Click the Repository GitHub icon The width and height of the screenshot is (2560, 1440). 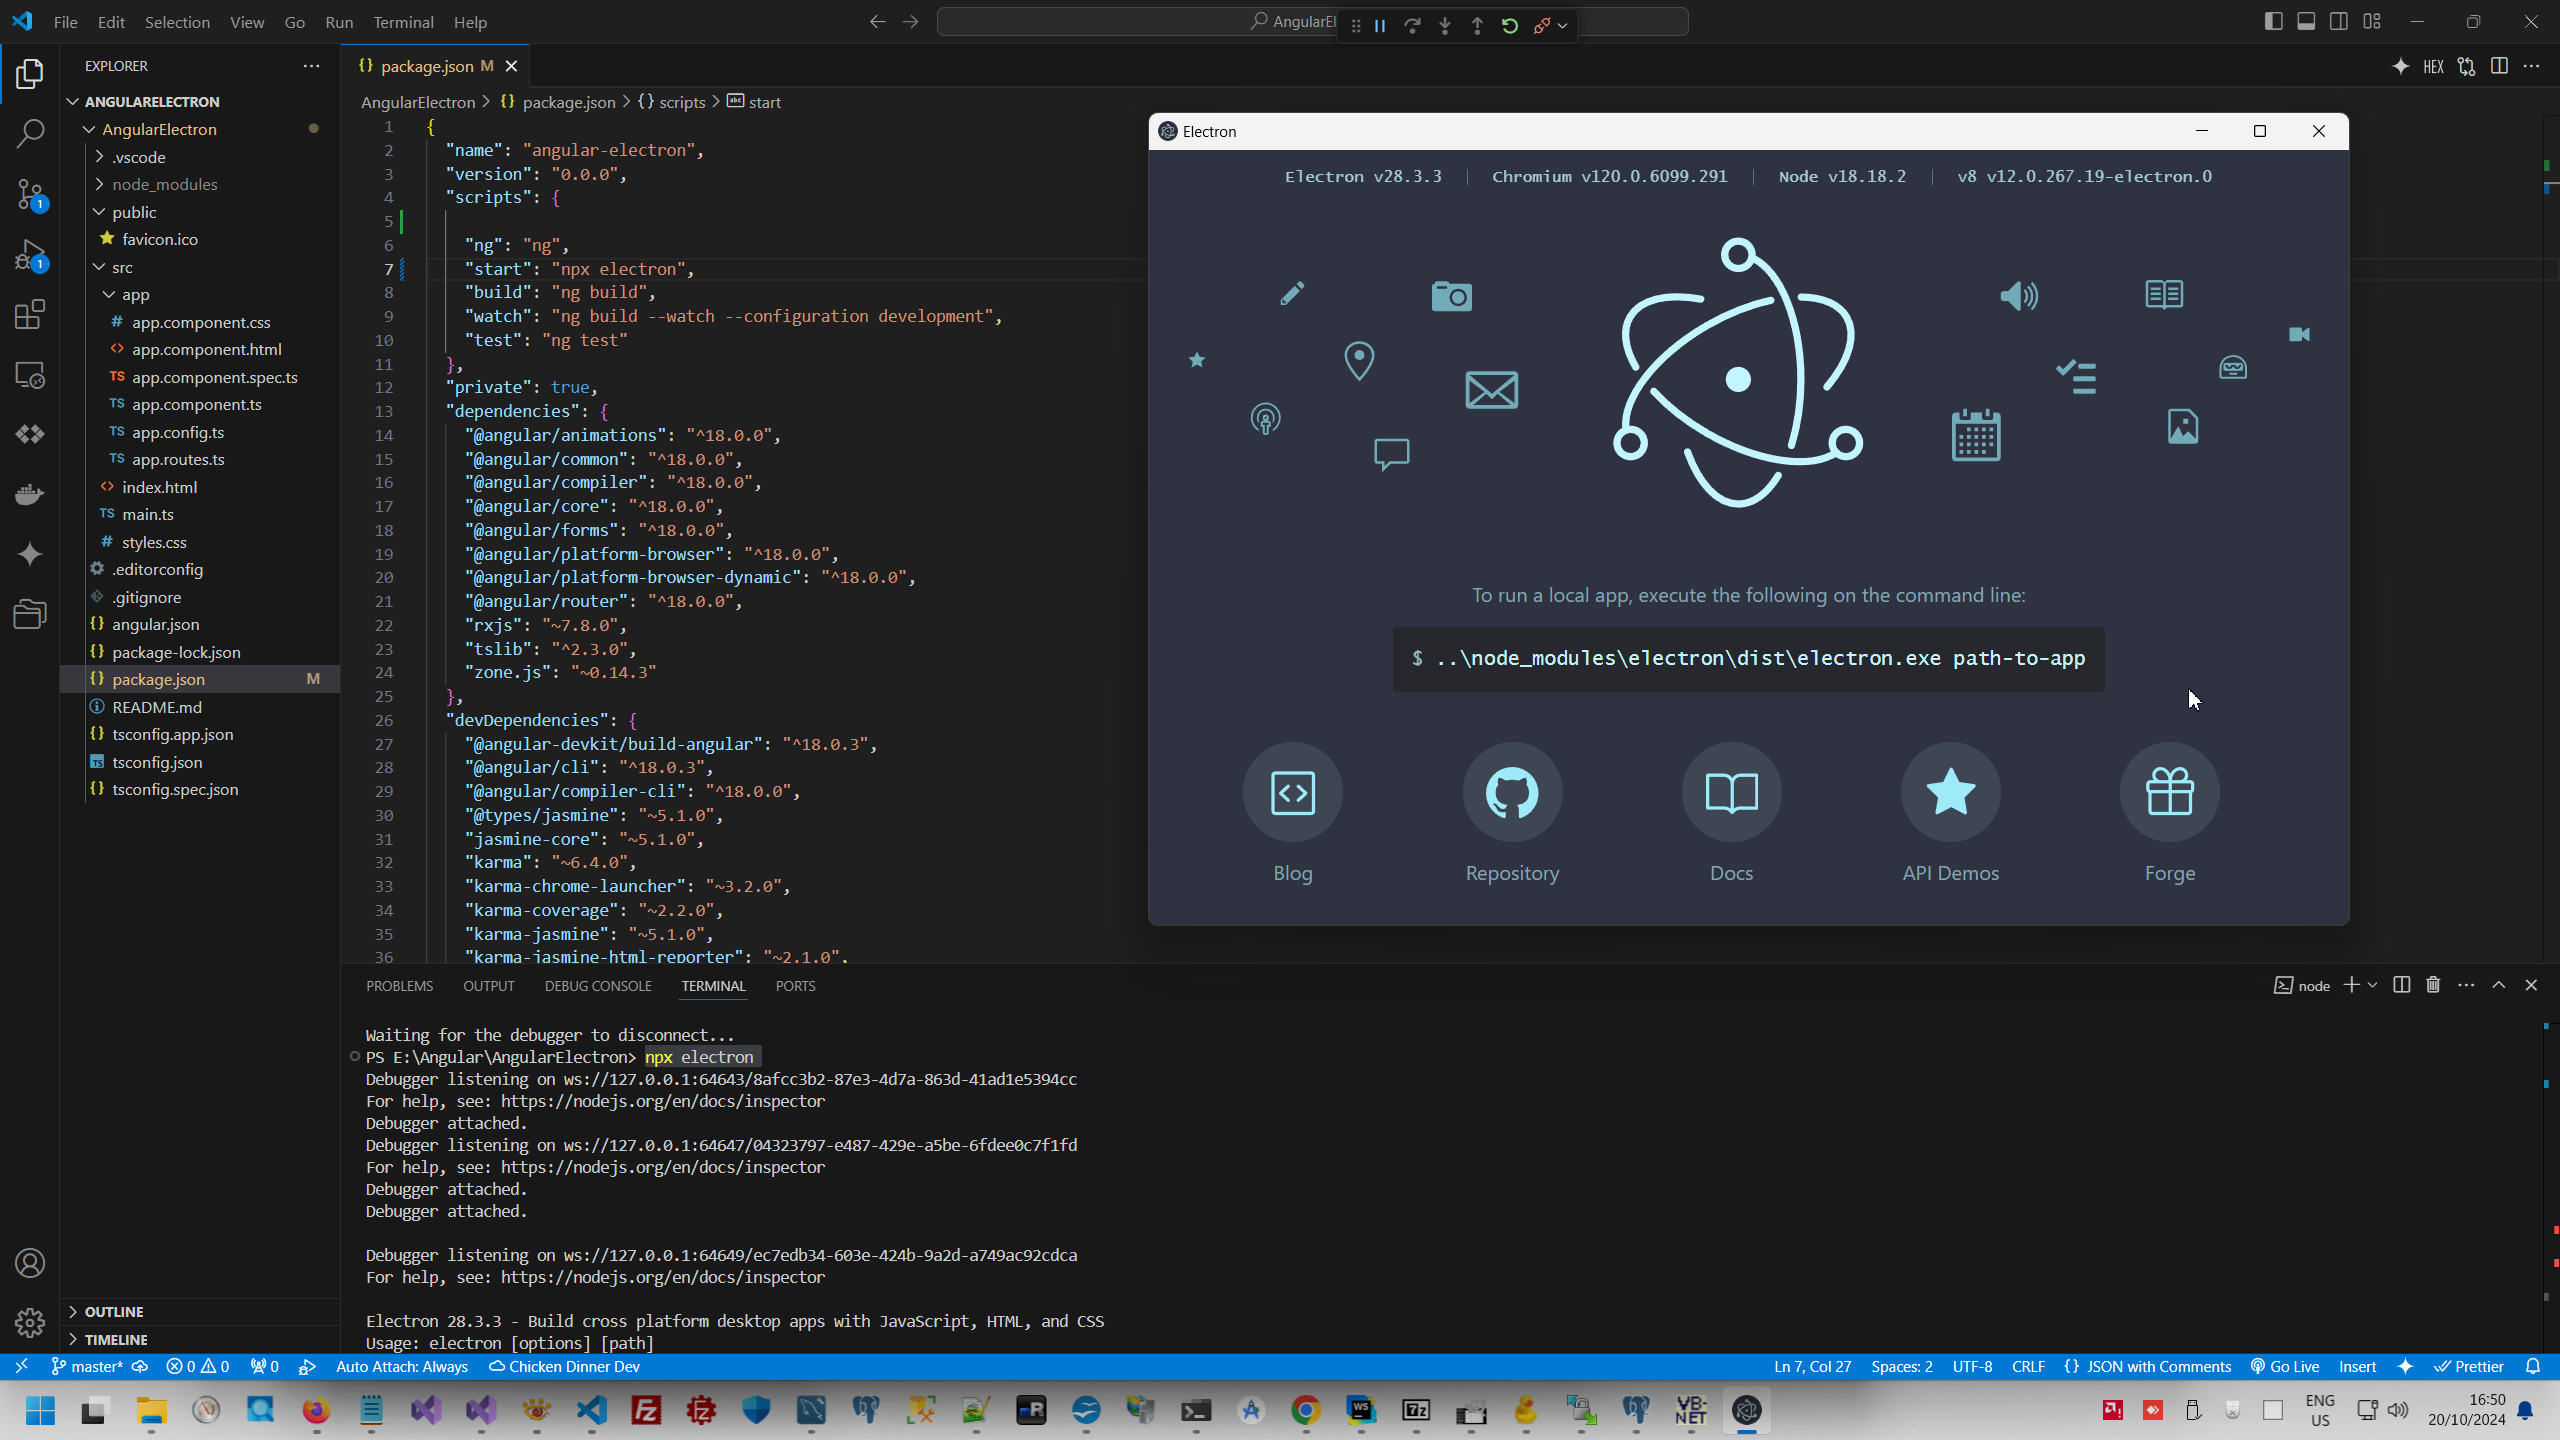tap(1512, 792)
